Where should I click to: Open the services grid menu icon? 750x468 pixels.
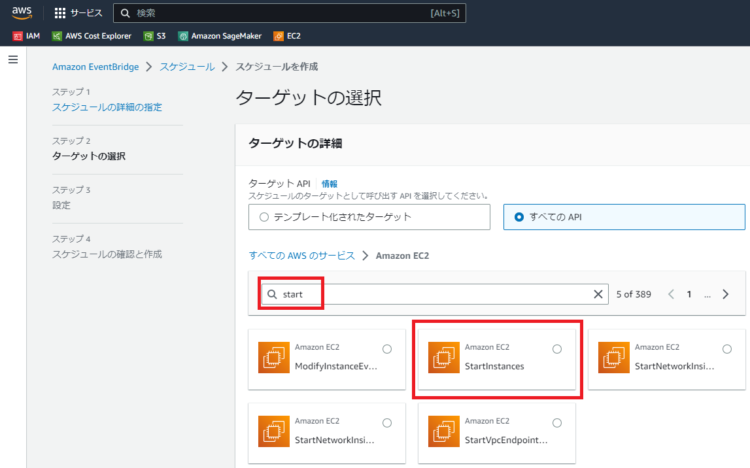point(60,13)
